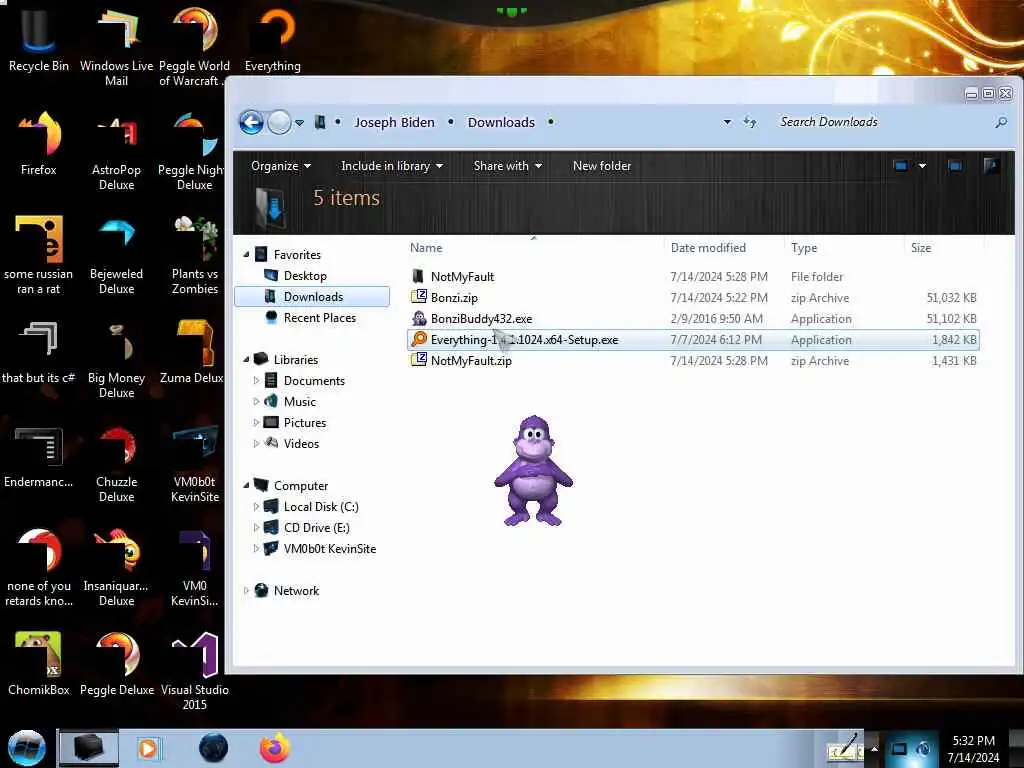1024x768 pixels.
Task: Select Bejeweled Deluxe desktop icon
Action: pyautogui.click(x=116, y=256)
